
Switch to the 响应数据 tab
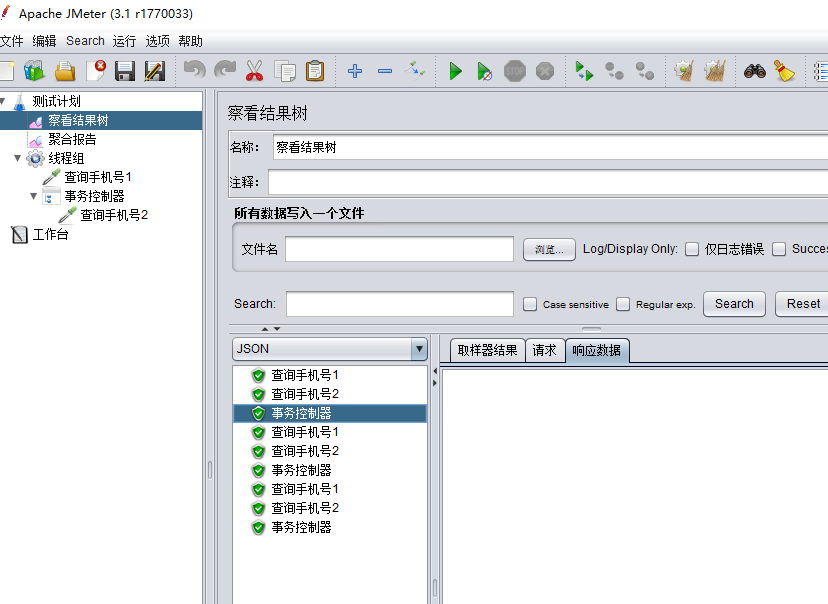coord(597,351)
